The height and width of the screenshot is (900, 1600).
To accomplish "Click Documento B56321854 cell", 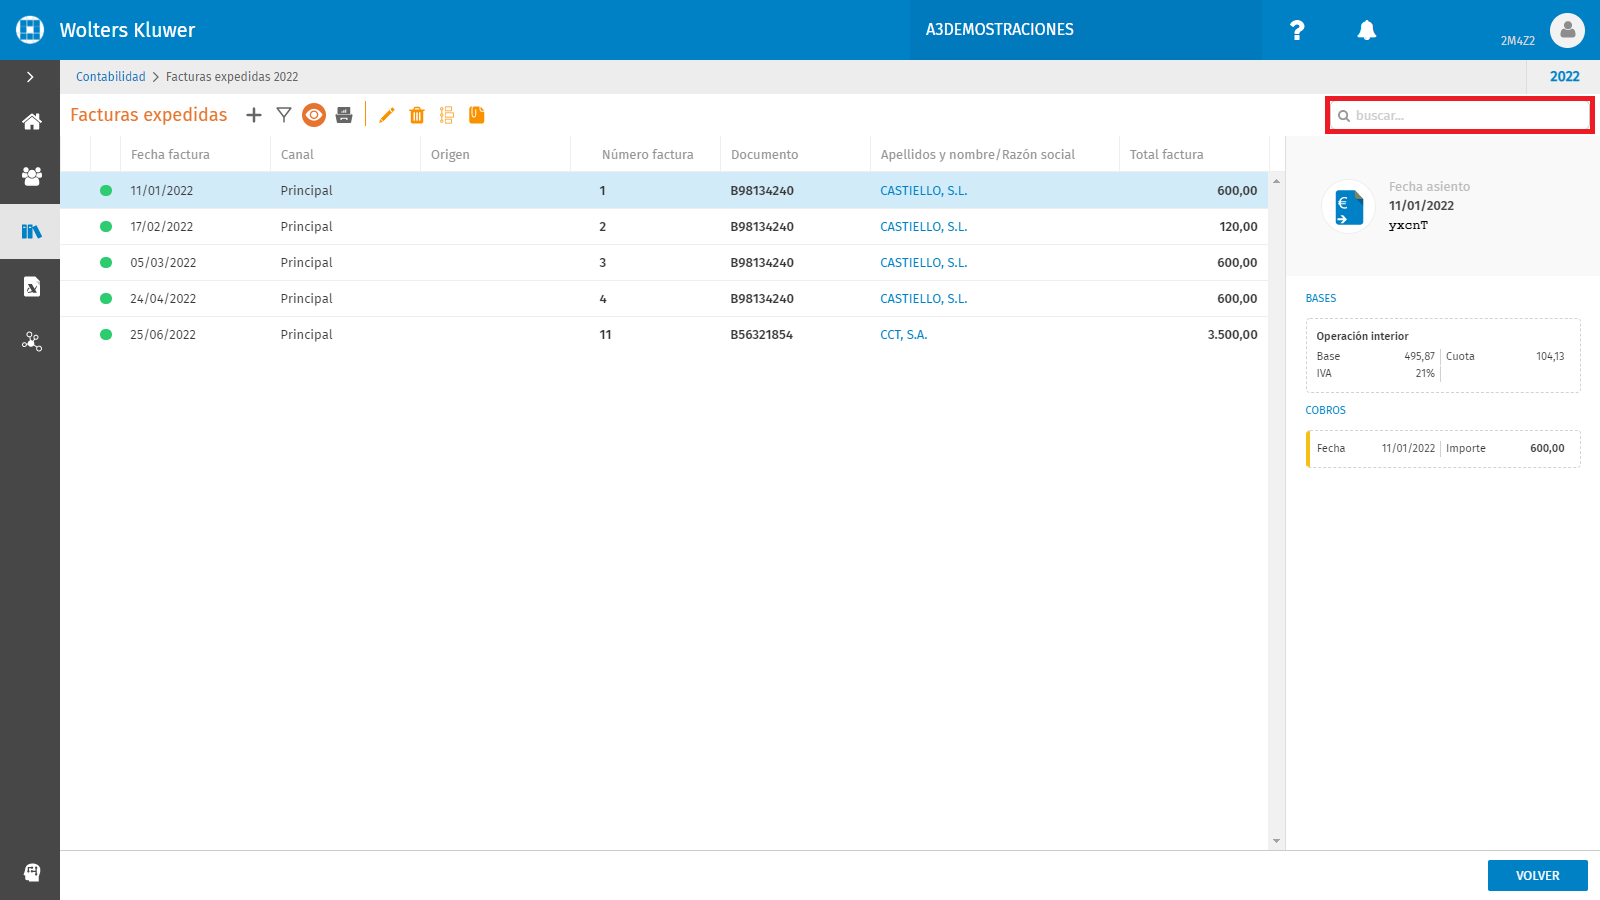I will [762, 335].
